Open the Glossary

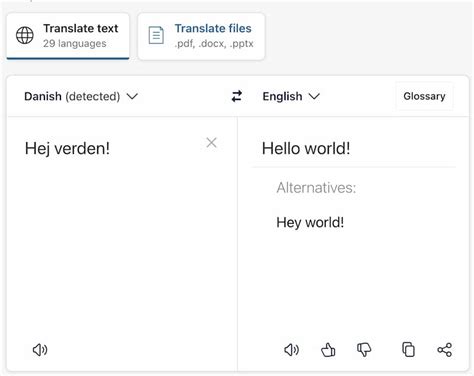click(424, 96)
